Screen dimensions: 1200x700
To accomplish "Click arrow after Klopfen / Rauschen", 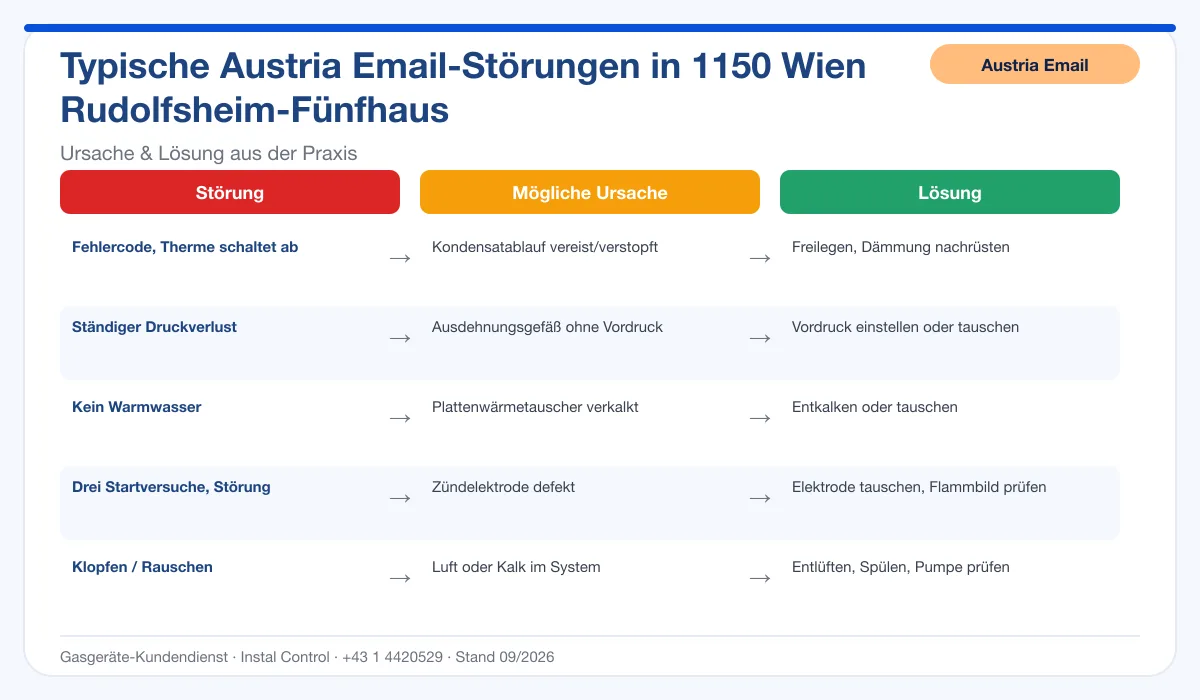I will click(x=400, y=578).
